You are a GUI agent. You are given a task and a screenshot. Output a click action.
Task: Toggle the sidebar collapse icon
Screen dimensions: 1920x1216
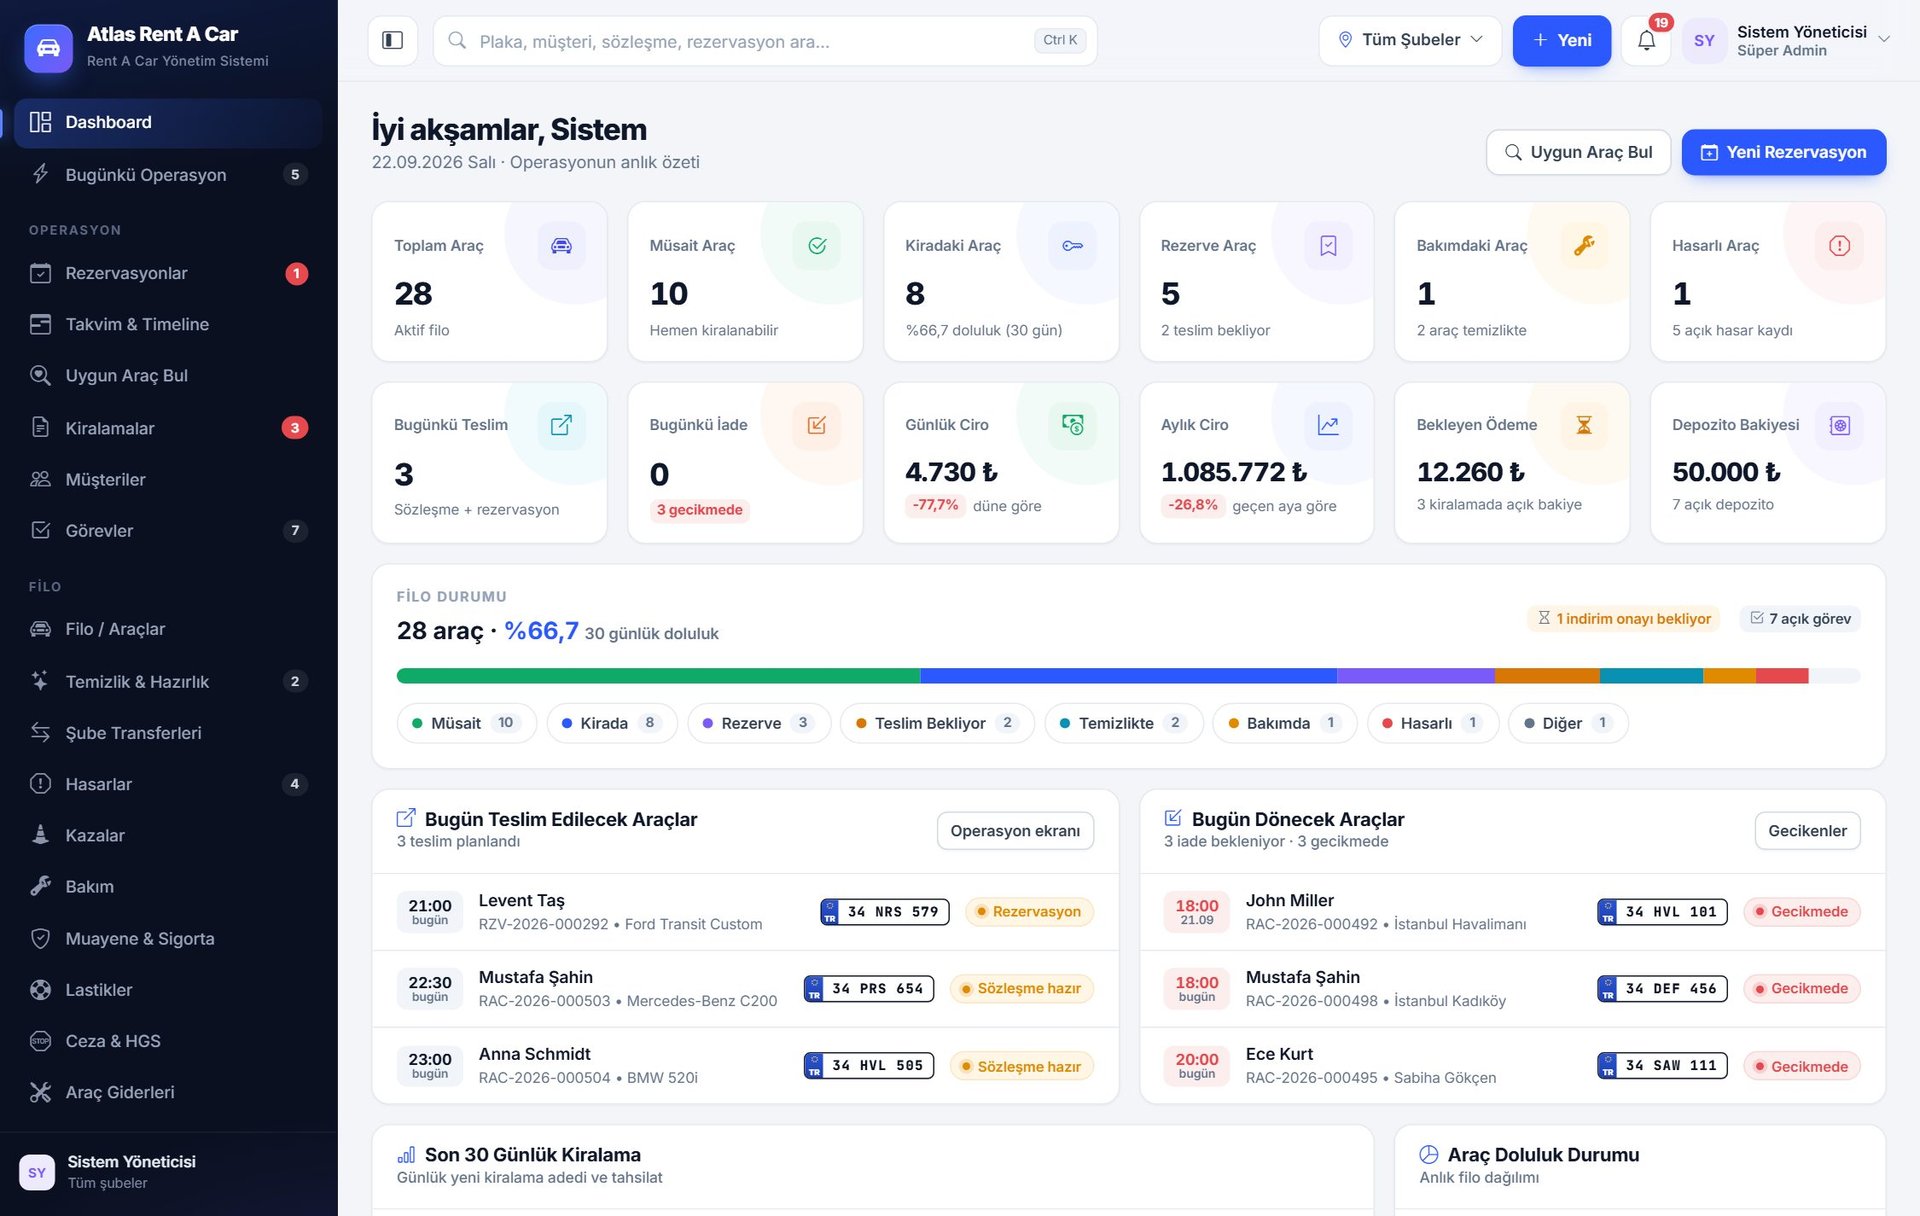coord(392,40)
